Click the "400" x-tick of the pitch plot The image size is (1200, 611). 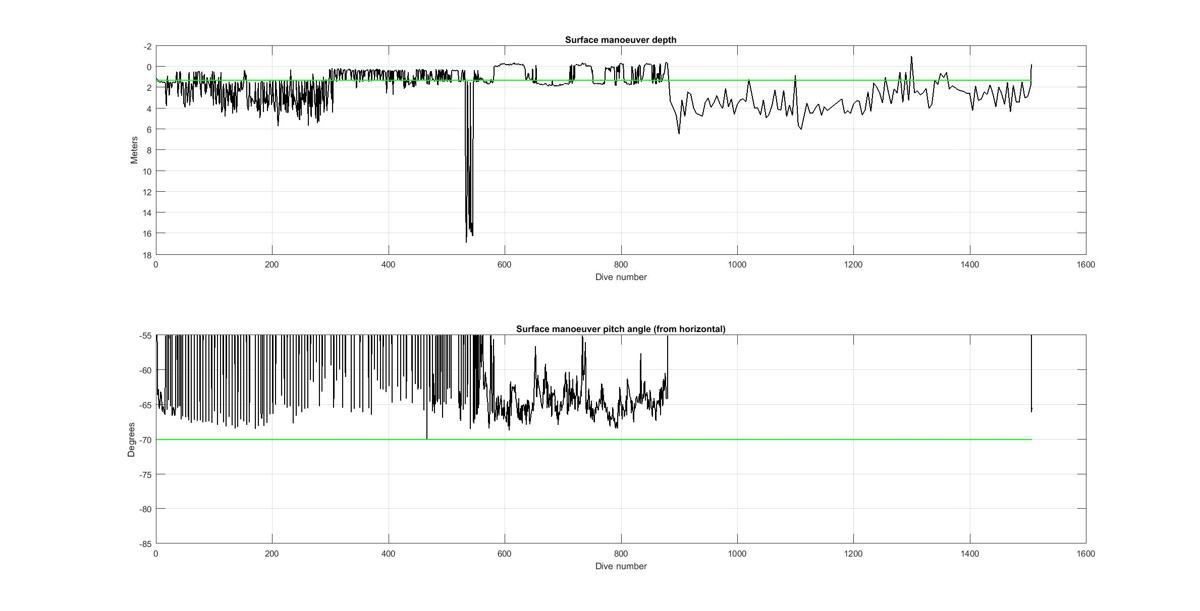388,554
